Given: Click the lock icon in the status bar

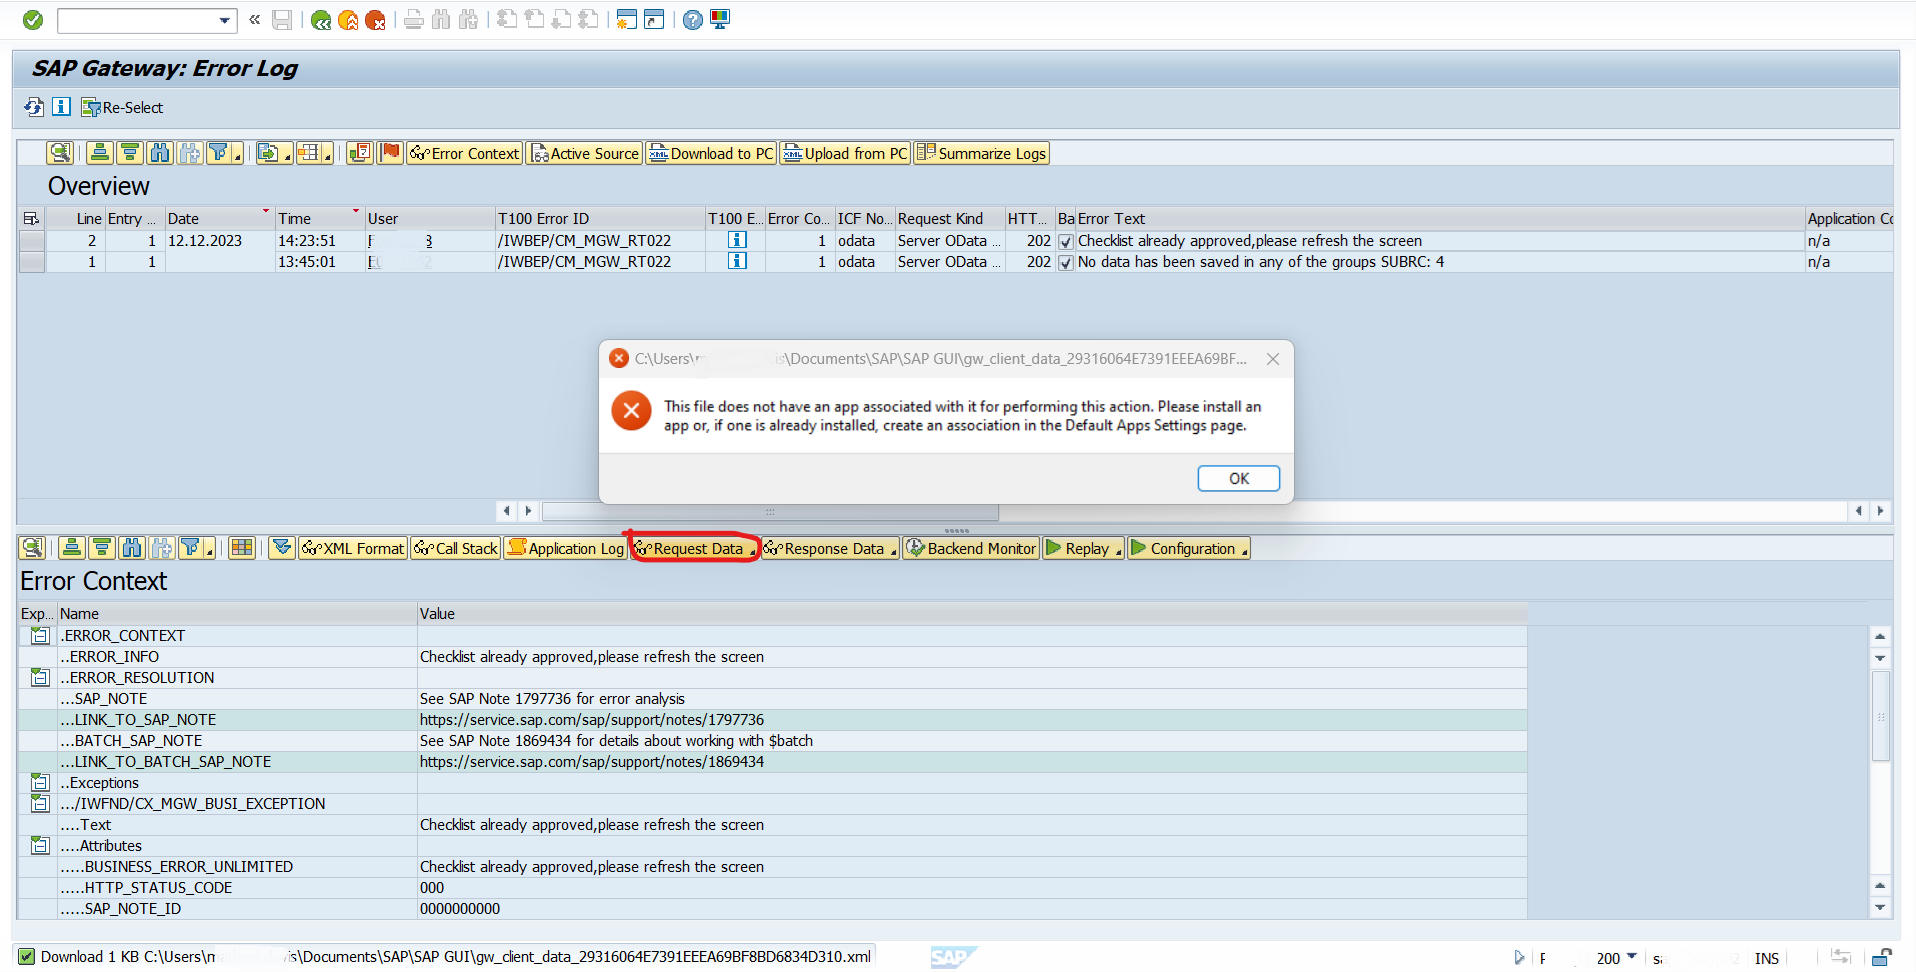Looking at the screenshot, I should [x=1880, y=957].
